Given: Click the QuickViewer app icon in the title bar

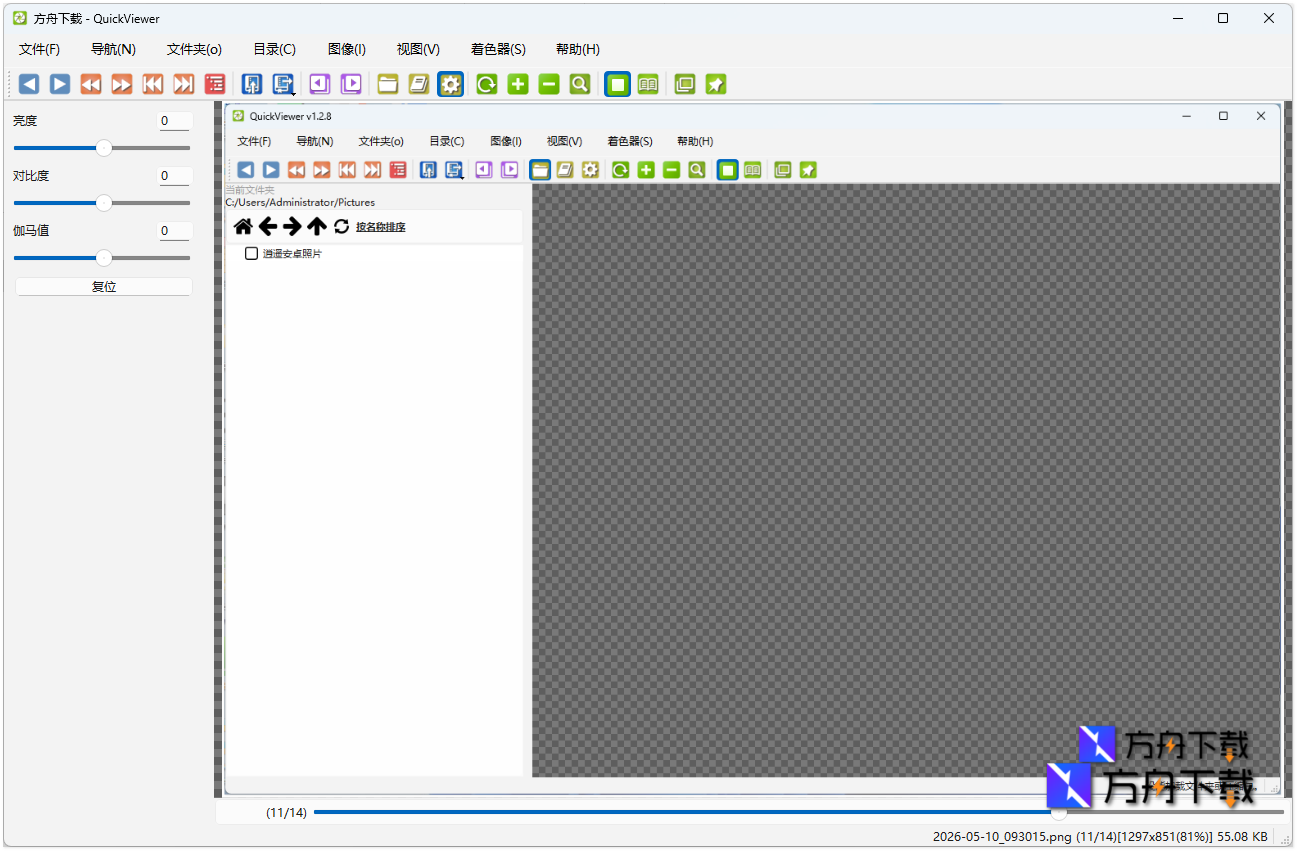Looking at the screenshot, I should point(20,18).
